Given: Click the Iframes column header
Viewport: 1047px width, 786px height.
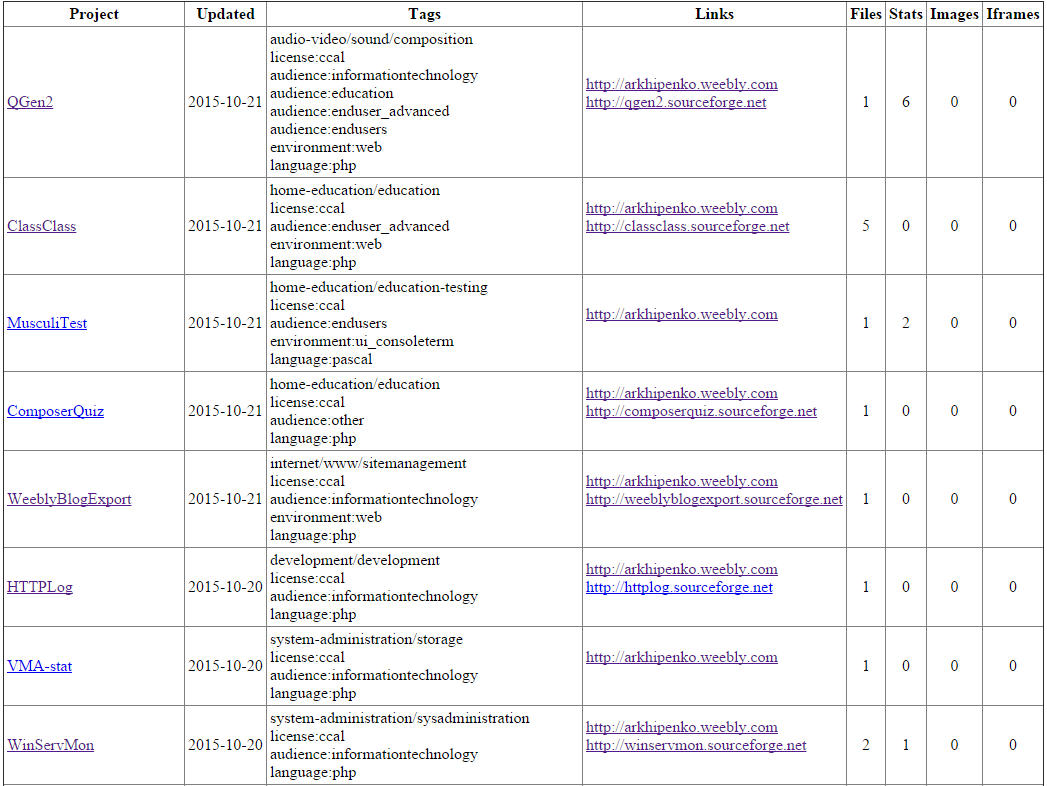Looking at the screenshot, I should (1012, 14).
